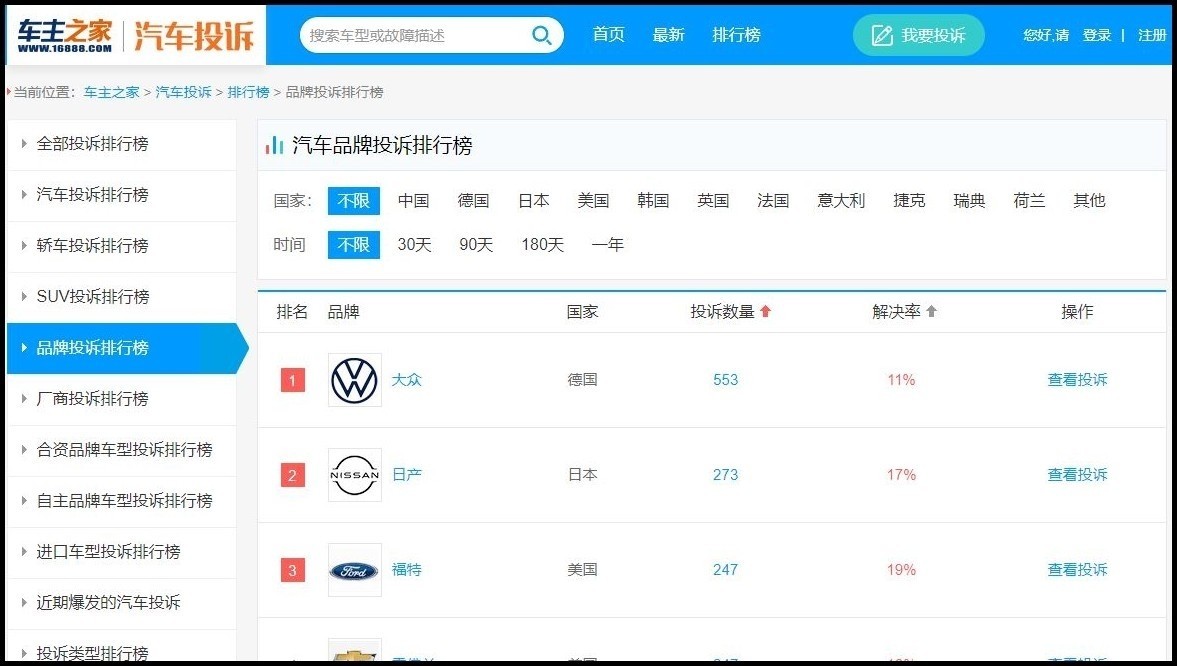
Task: Set time filter to 一年
Action: point(607,245)
